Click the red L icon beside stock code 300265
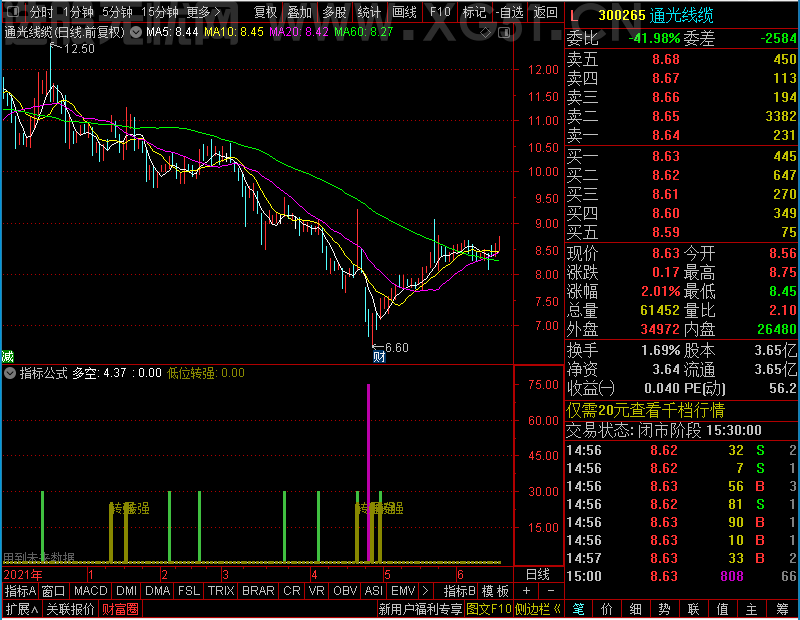This screenshot has height=620, width=800. click(574, 16)
